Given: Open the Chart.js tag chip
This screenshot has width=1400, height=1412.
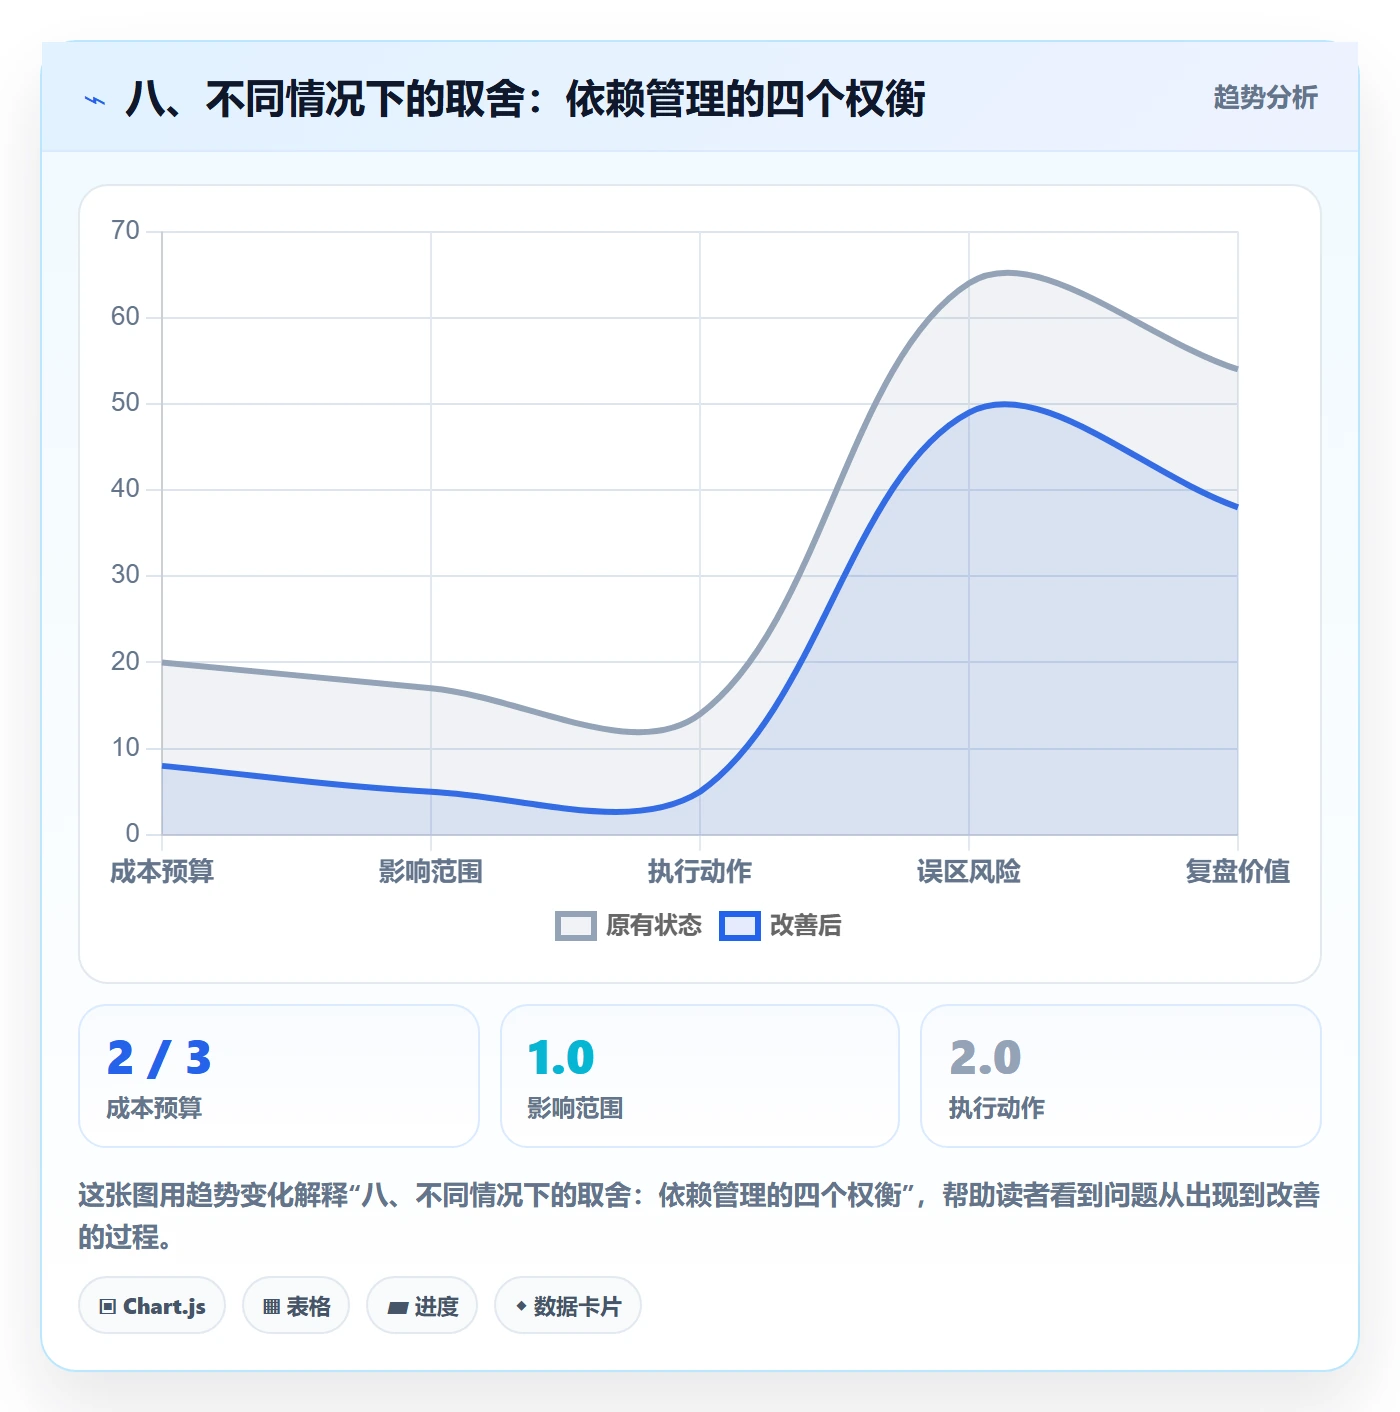Looking at the screenshot, I should click(x=152, y=1306).
